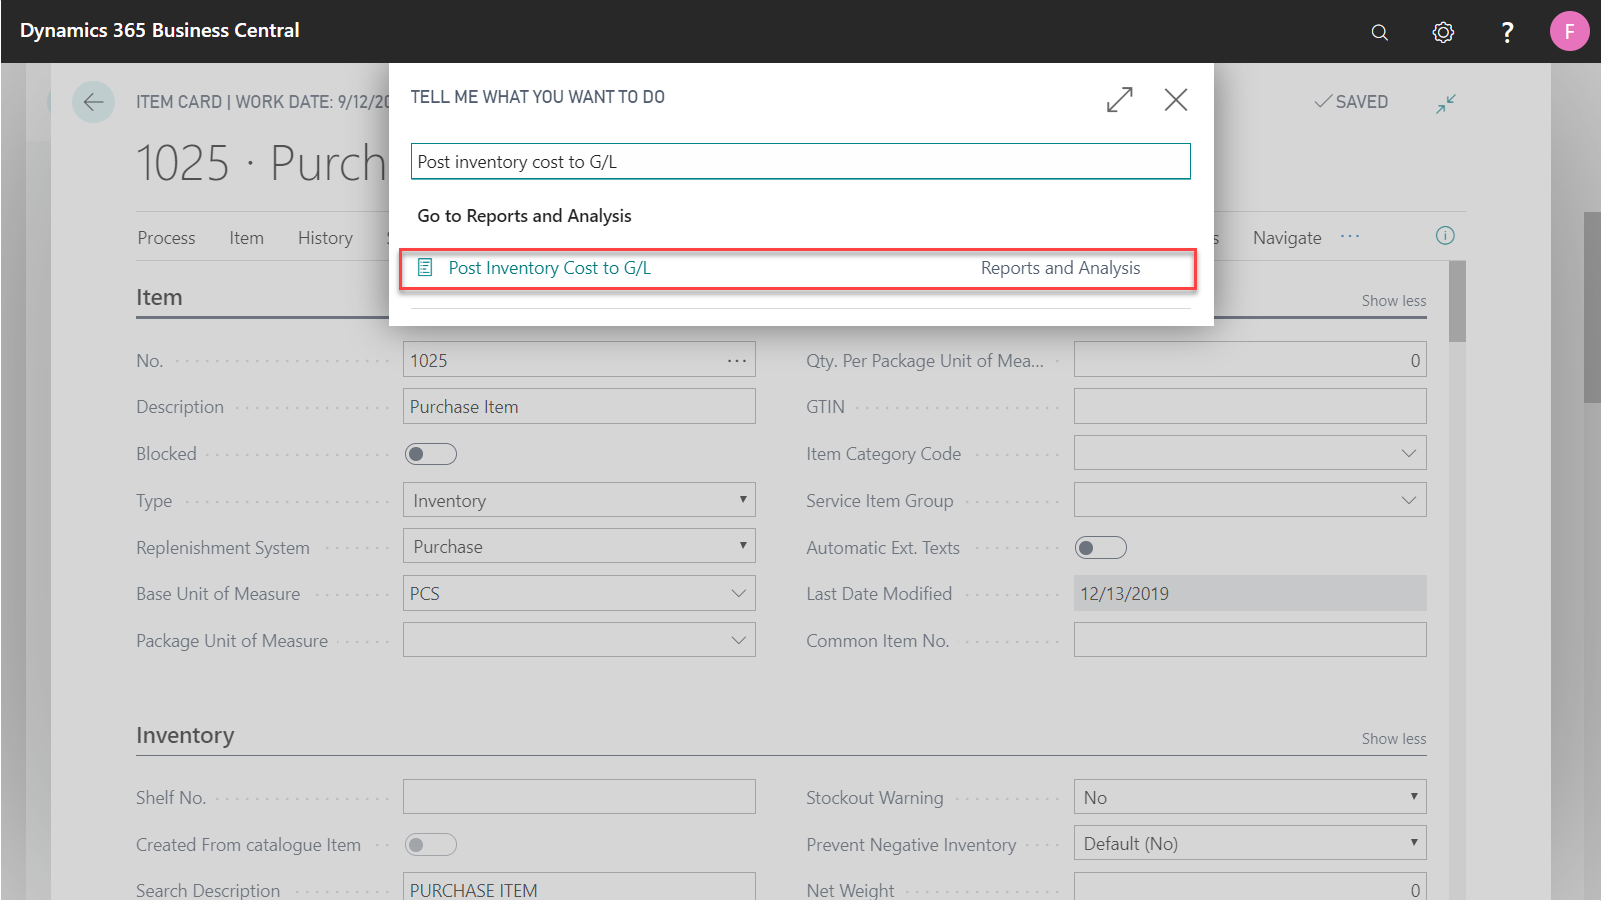1601x901 pixels.
Task: Open the ellipsis lookup in the No. field
Action: pos(737,360)
